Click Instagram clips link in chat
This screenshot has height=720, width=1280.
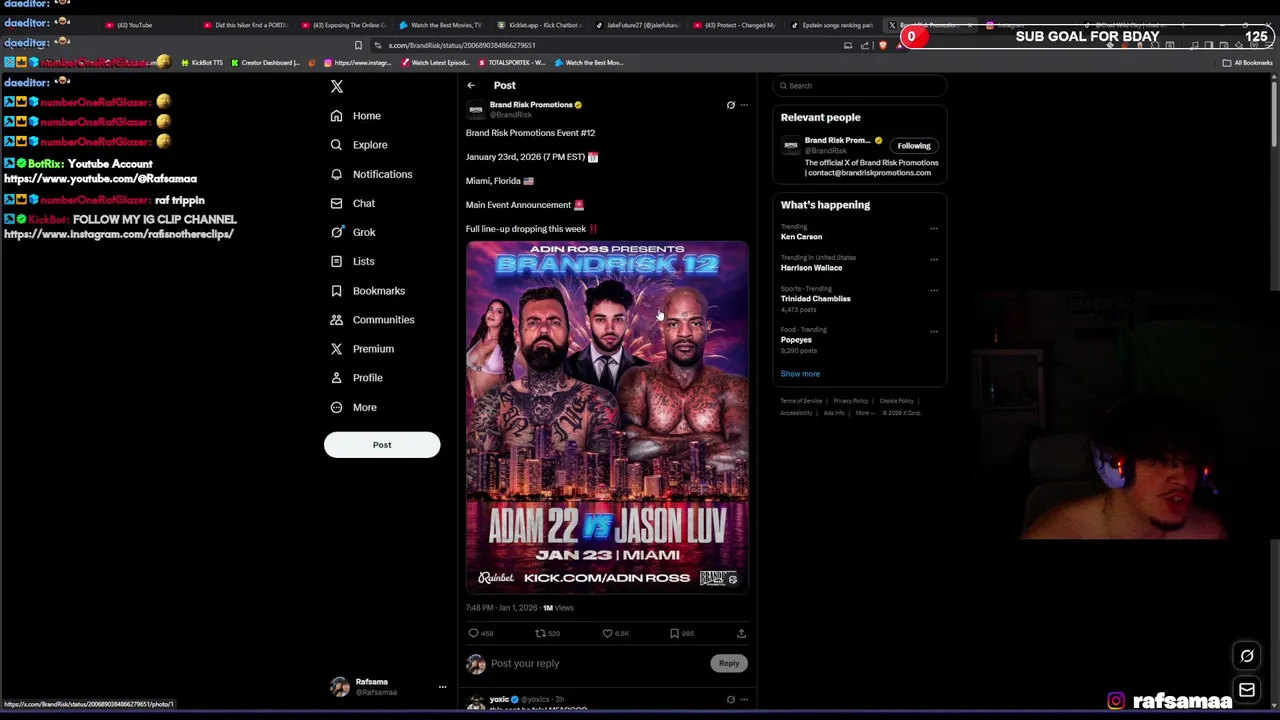pos(119,234)
